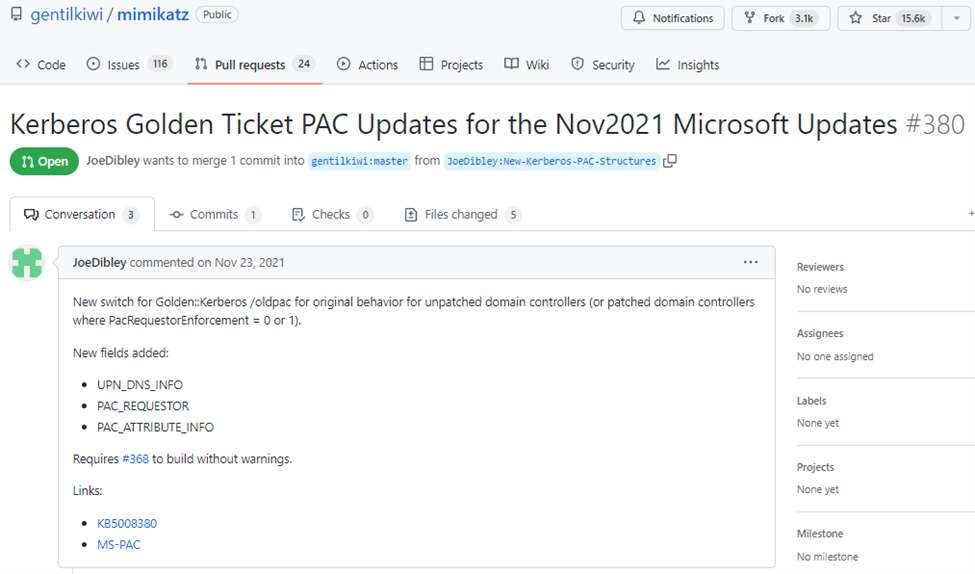Screen dimensions: 975x574
Task: Open the #368 pull request link
Action: click(136, 459)
